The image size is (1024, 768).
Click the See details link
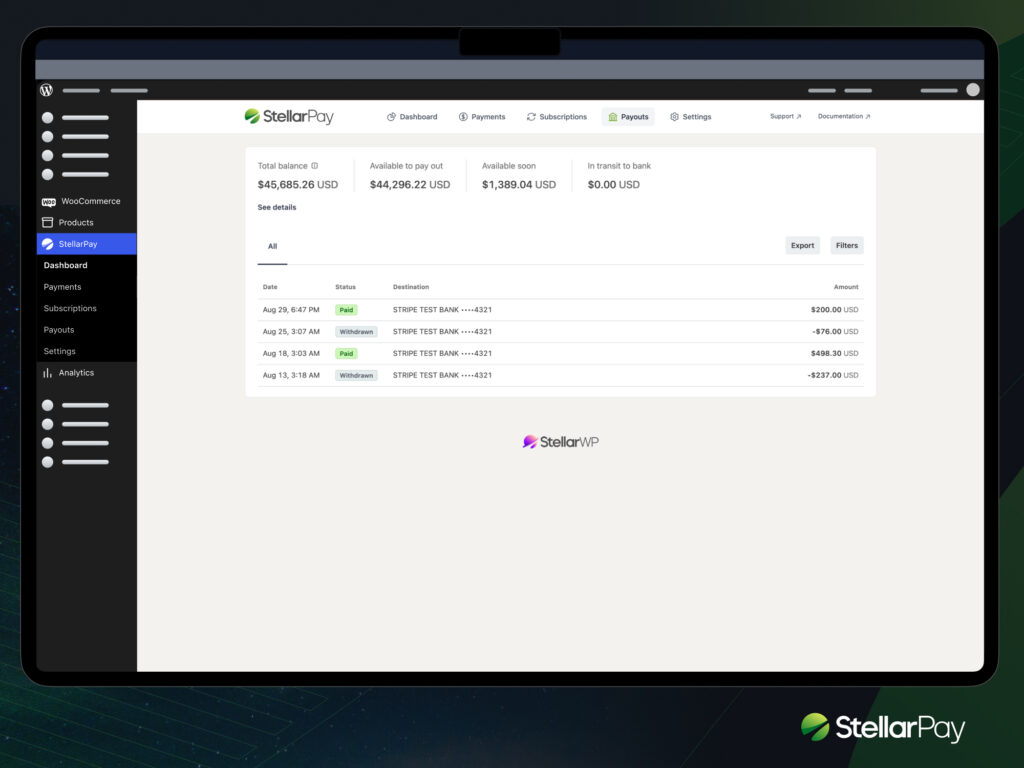(x=276, y=206)
